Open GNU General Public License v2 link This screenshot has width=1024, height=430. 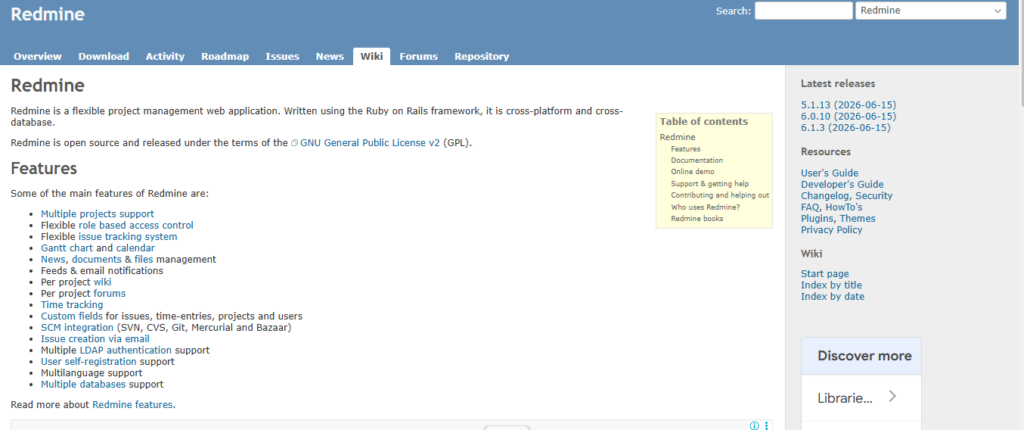tap(370, 142)
